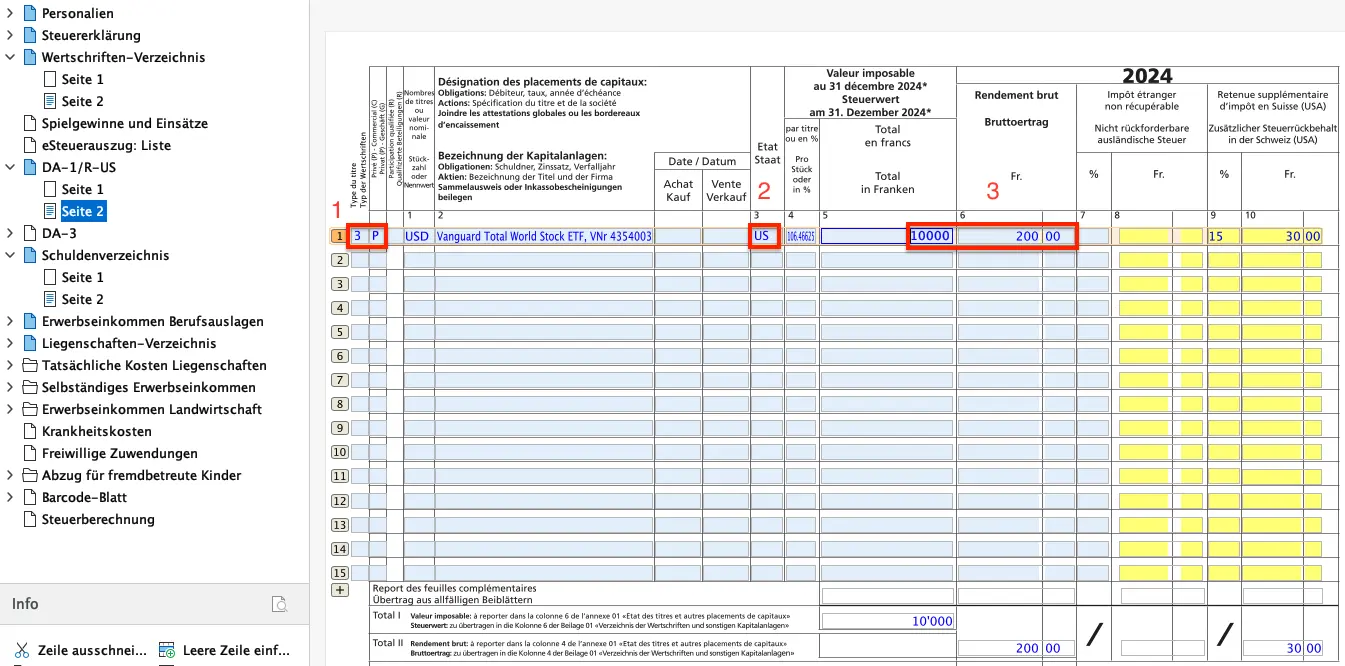Screen dimensions: 1345x666
Task: Select Spielgewinne und Einsätze in the tree
Action: pos(124,123)
